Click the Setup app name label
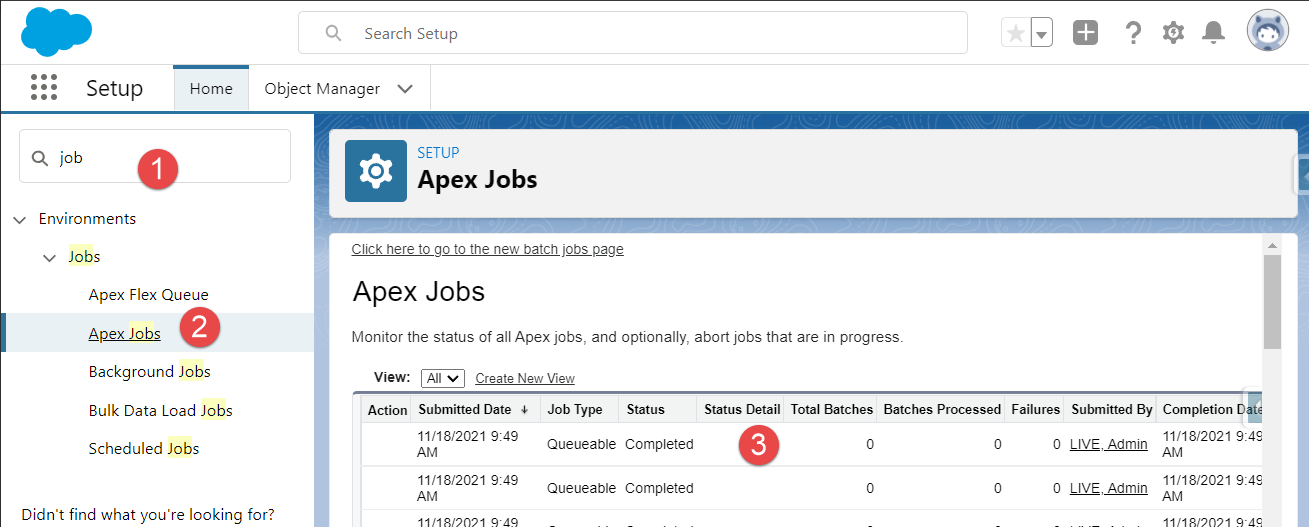This screenshot has width=1309, height=527. click(114, 88)
